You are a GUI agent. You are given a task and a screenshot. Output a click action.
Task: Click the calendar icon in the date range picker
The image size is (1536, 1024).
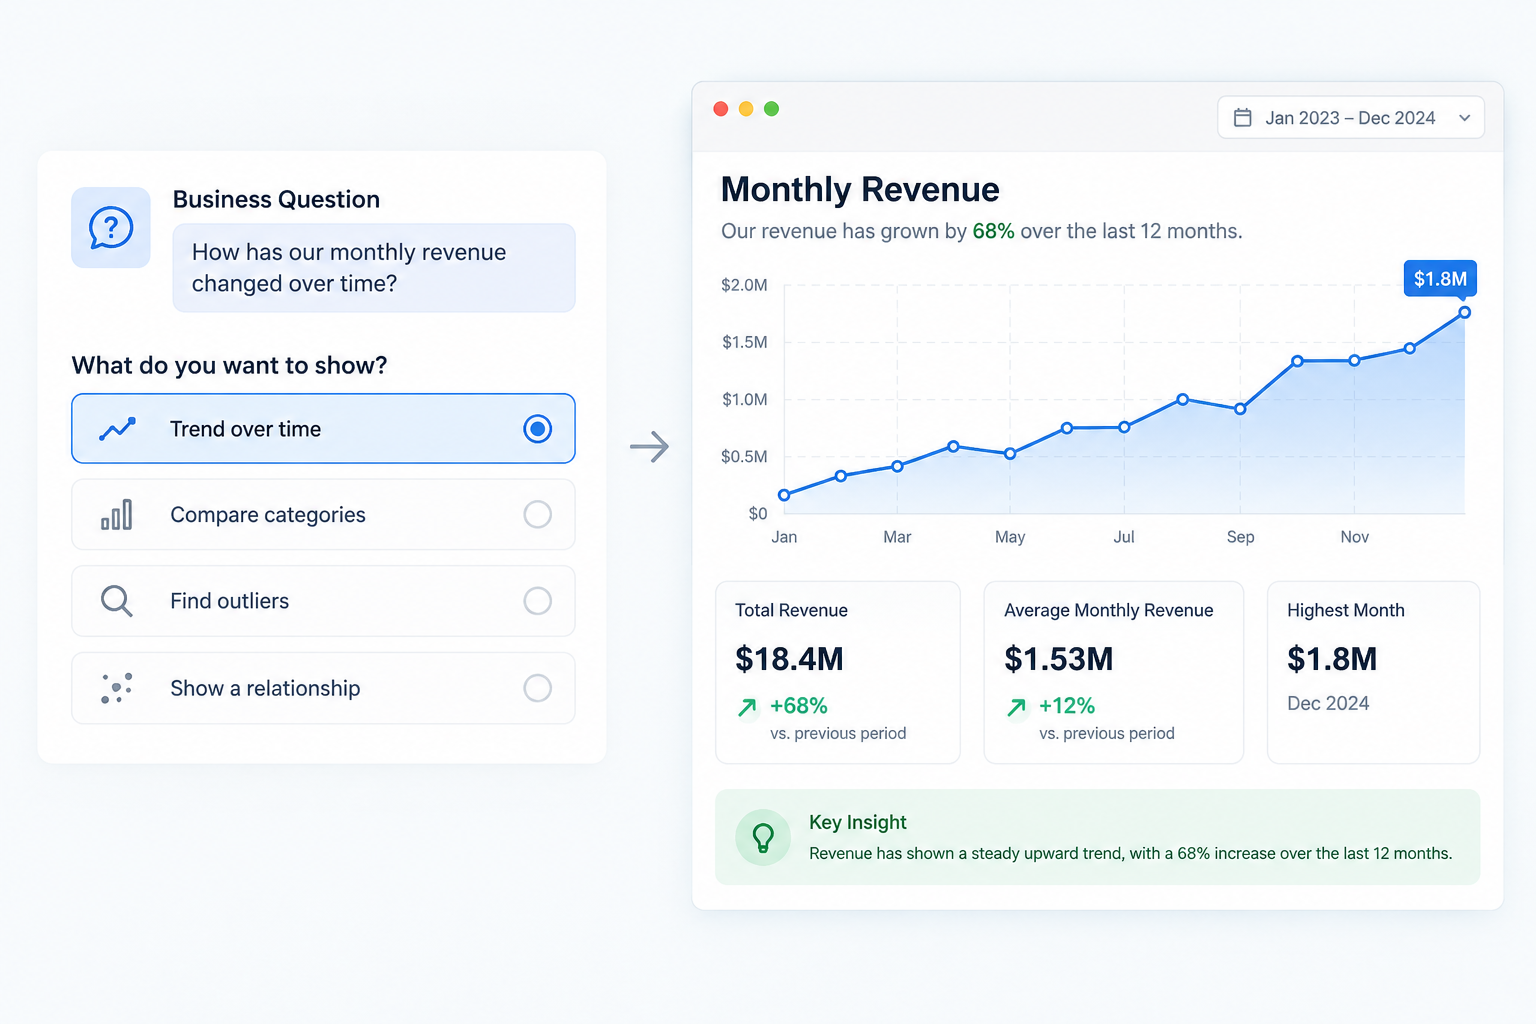(1242, 118)
